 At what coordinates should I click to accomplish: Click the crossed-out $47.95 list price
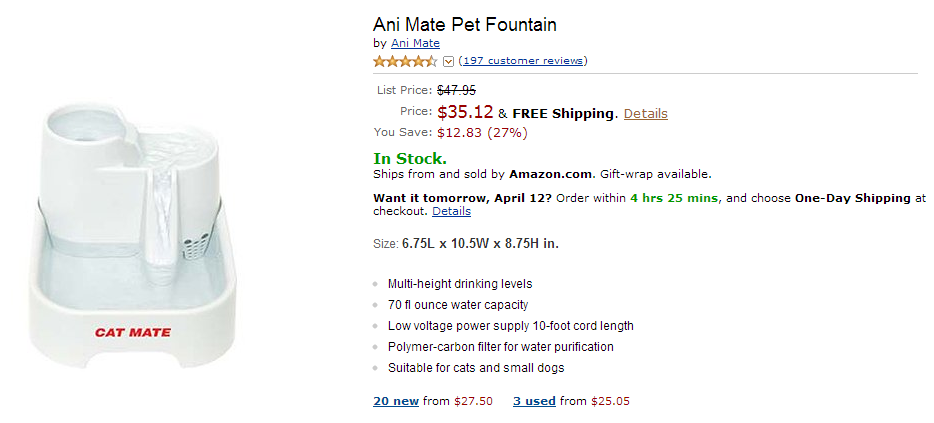[456, 90]
